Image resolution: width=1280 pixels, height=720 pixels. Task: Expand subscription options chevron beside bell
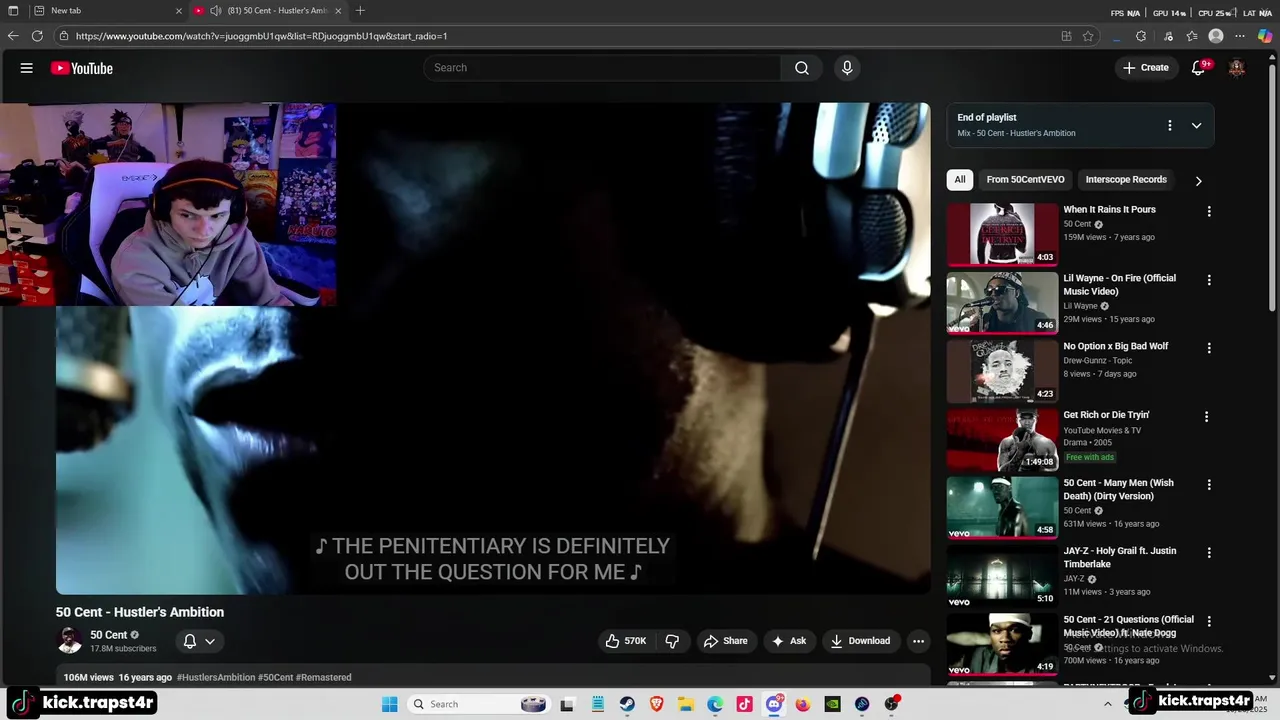click(x=210, y=641)
